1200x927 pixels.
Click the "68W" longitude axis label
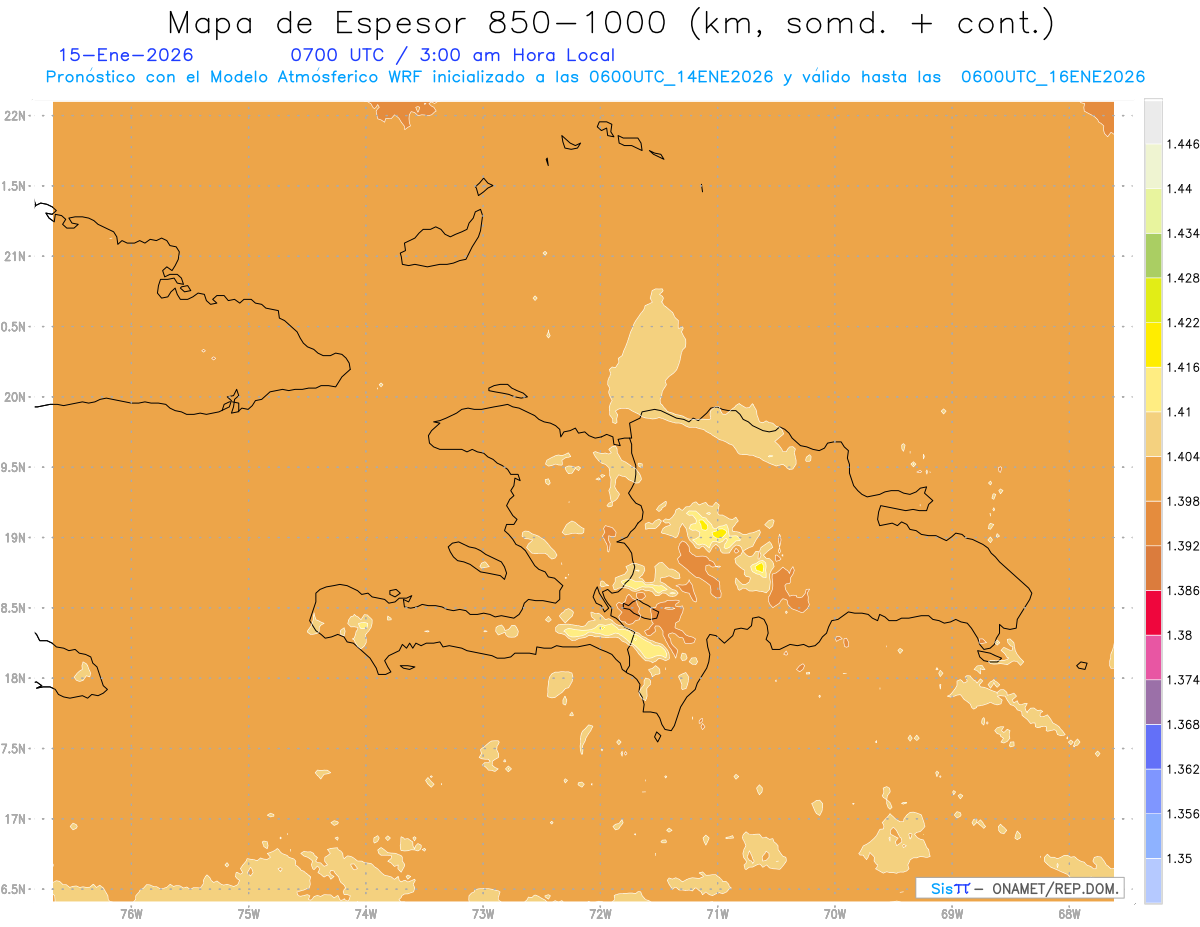[x=1069, y=913]
